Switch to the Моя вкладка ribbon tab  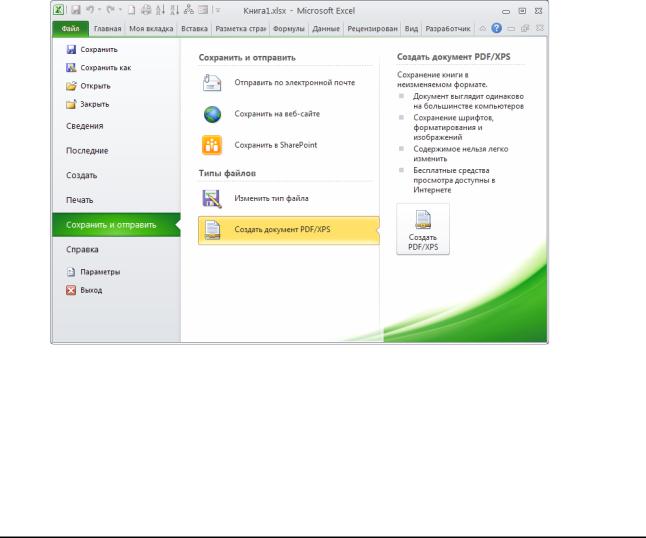click(151, 29)
